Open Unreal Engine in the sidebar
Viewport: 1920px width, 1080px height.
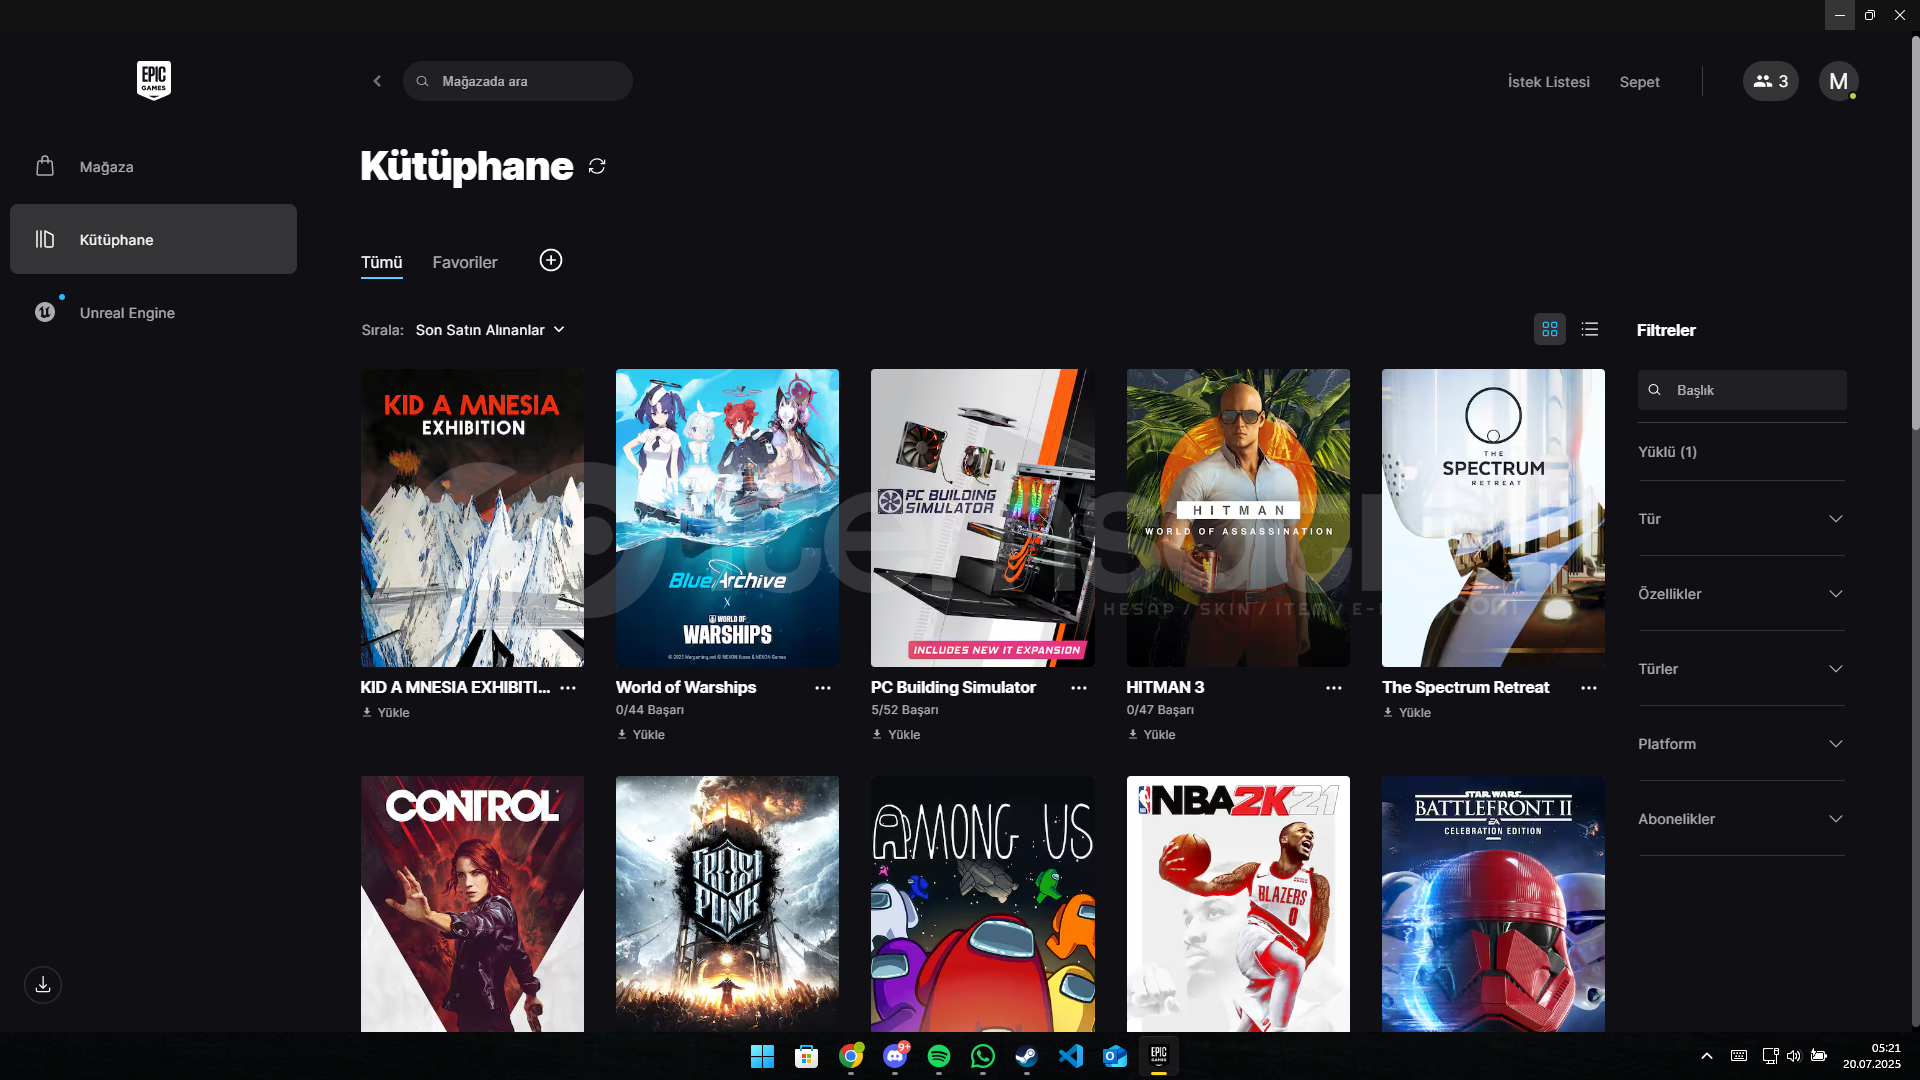click(153, 313)
